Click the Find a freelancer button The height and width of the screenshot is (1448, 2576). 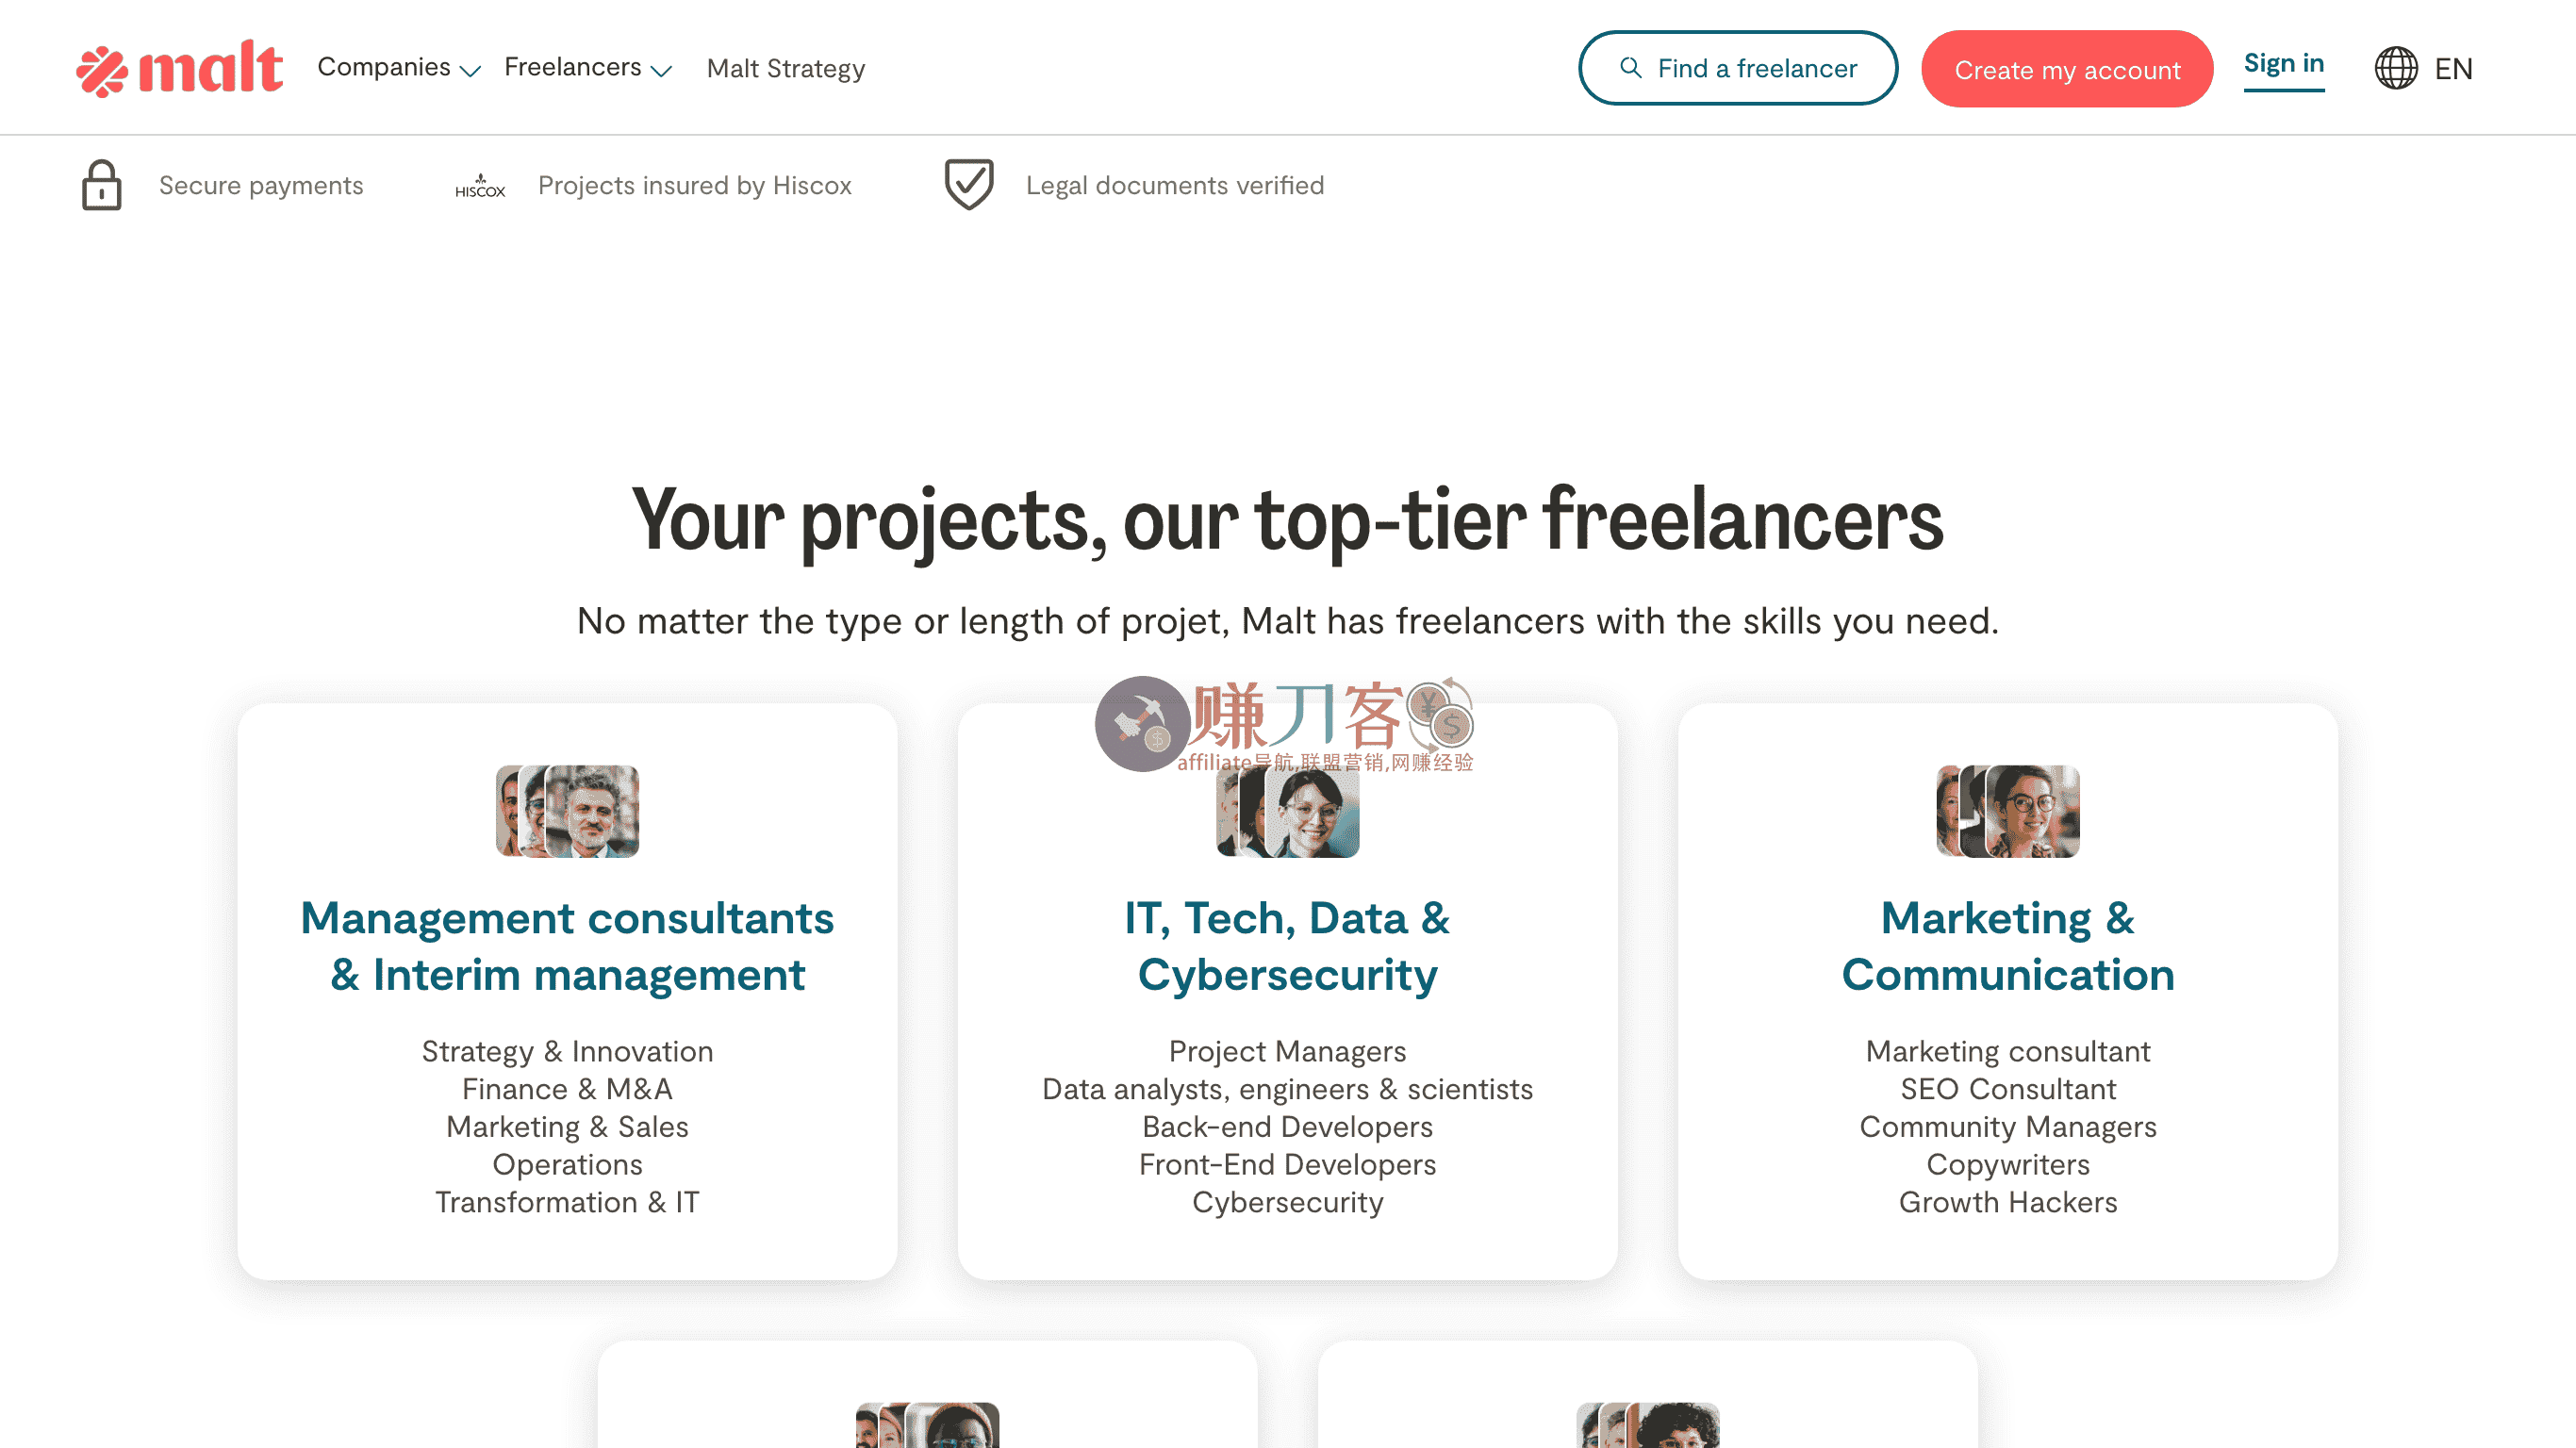[1737, 68]
